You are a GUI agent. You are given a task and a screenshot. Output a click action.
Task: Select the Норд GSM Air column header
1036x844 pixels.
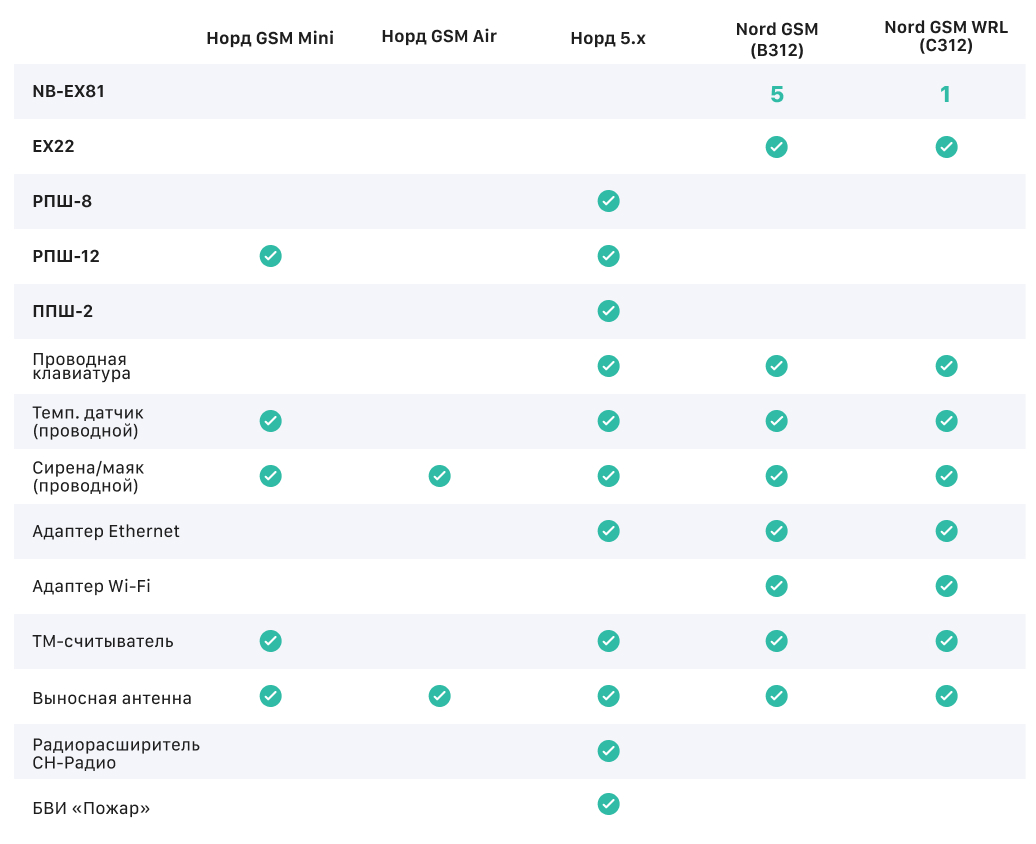coord(439,37)
